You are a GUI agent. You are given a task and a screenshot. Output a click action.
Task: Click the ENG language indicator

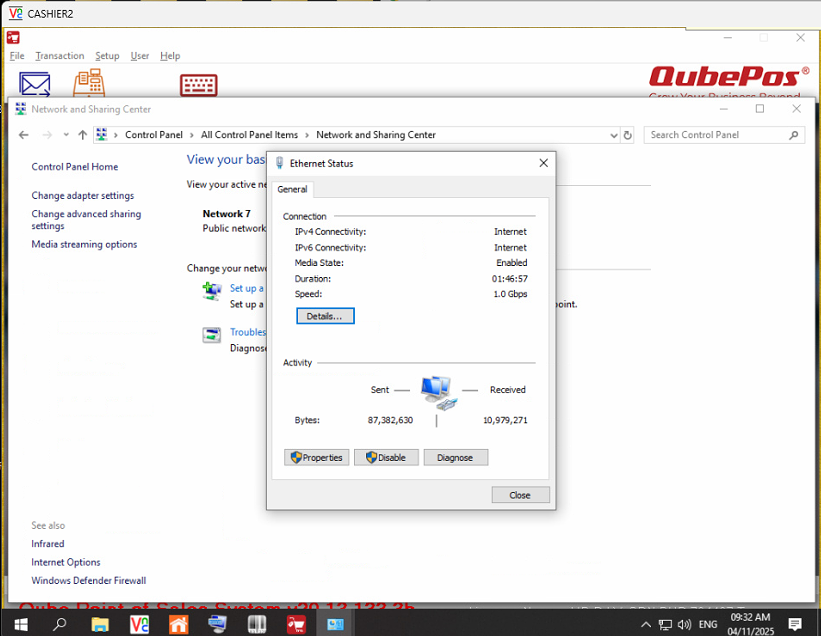(x=708, y=624)
